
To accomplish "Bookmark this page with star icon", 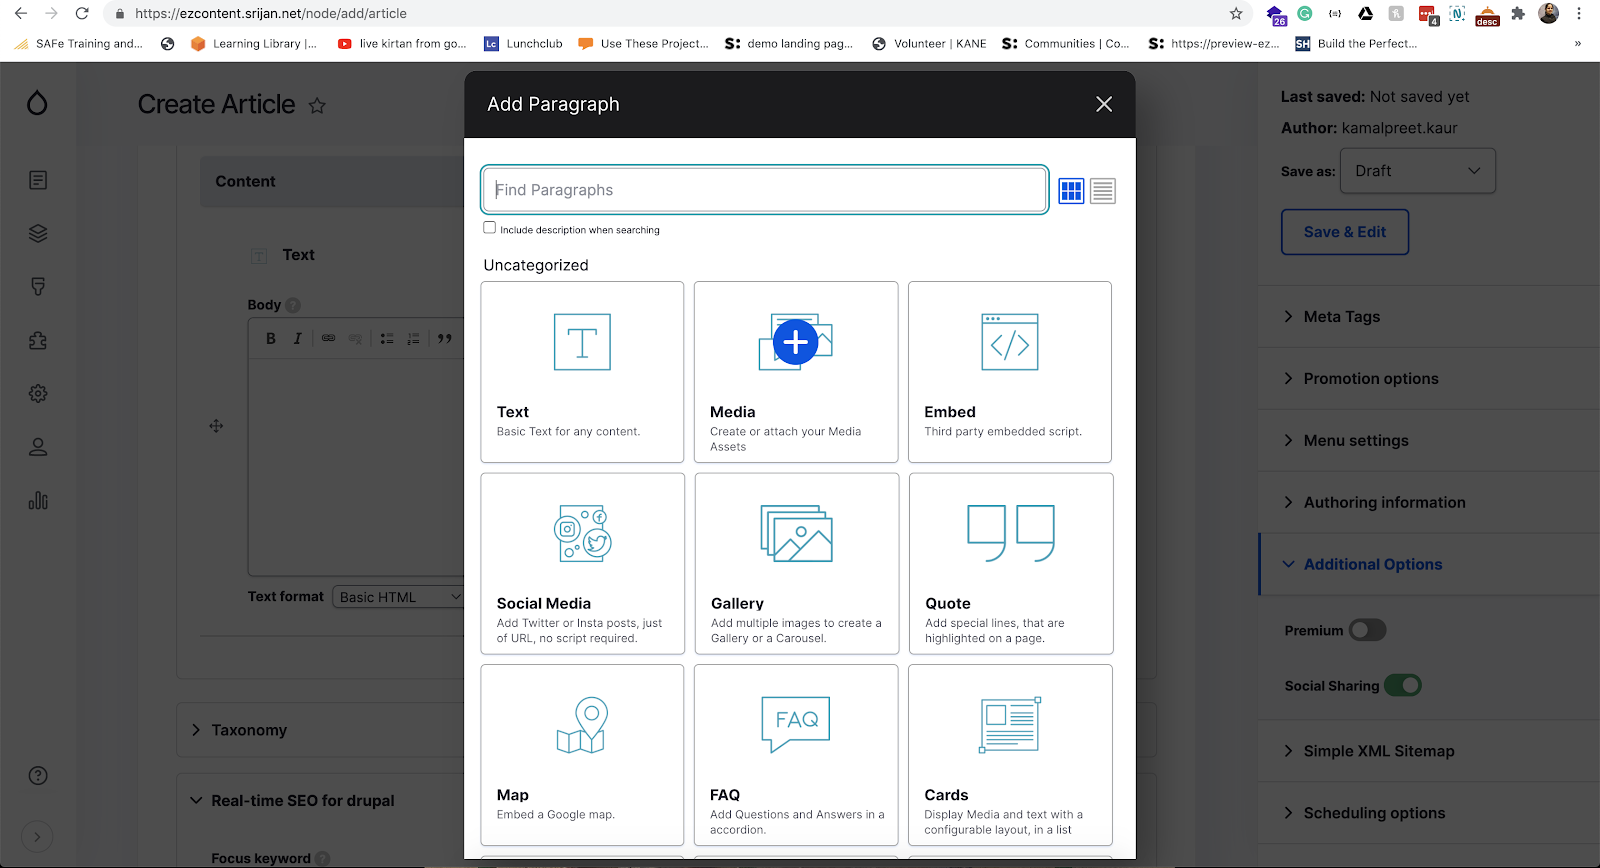I will (1236, 14).
